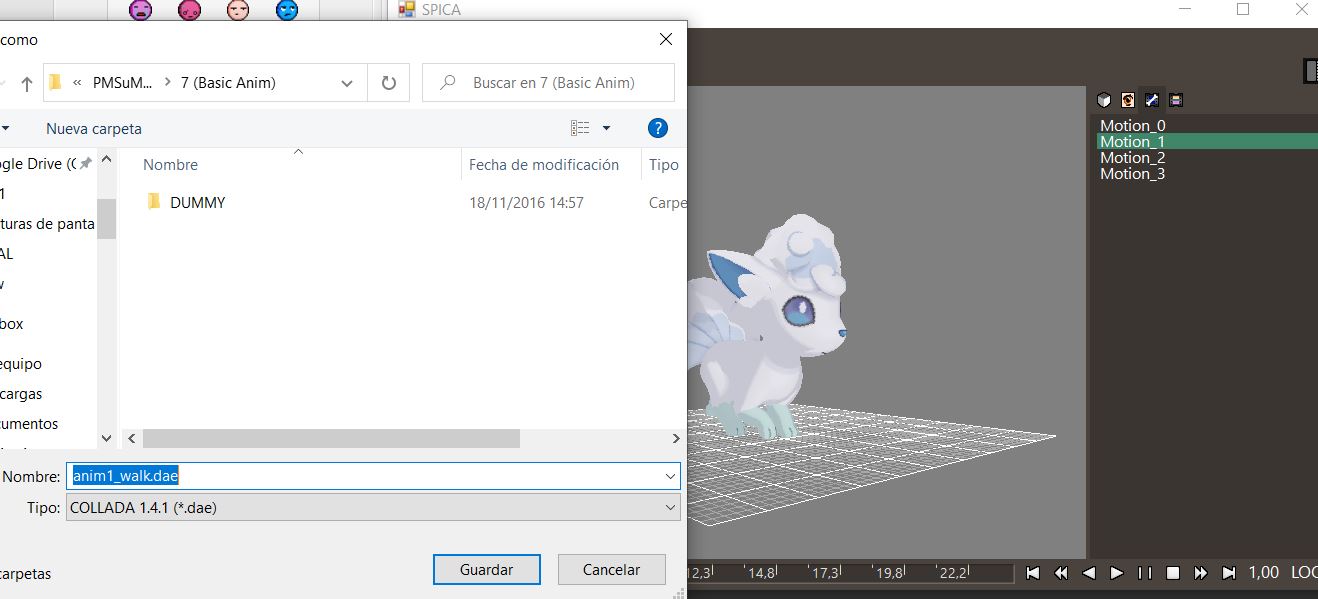Screen dimensions: 1318x599
Task: Select the DUMMY folder name
Action: pos(198,202)
